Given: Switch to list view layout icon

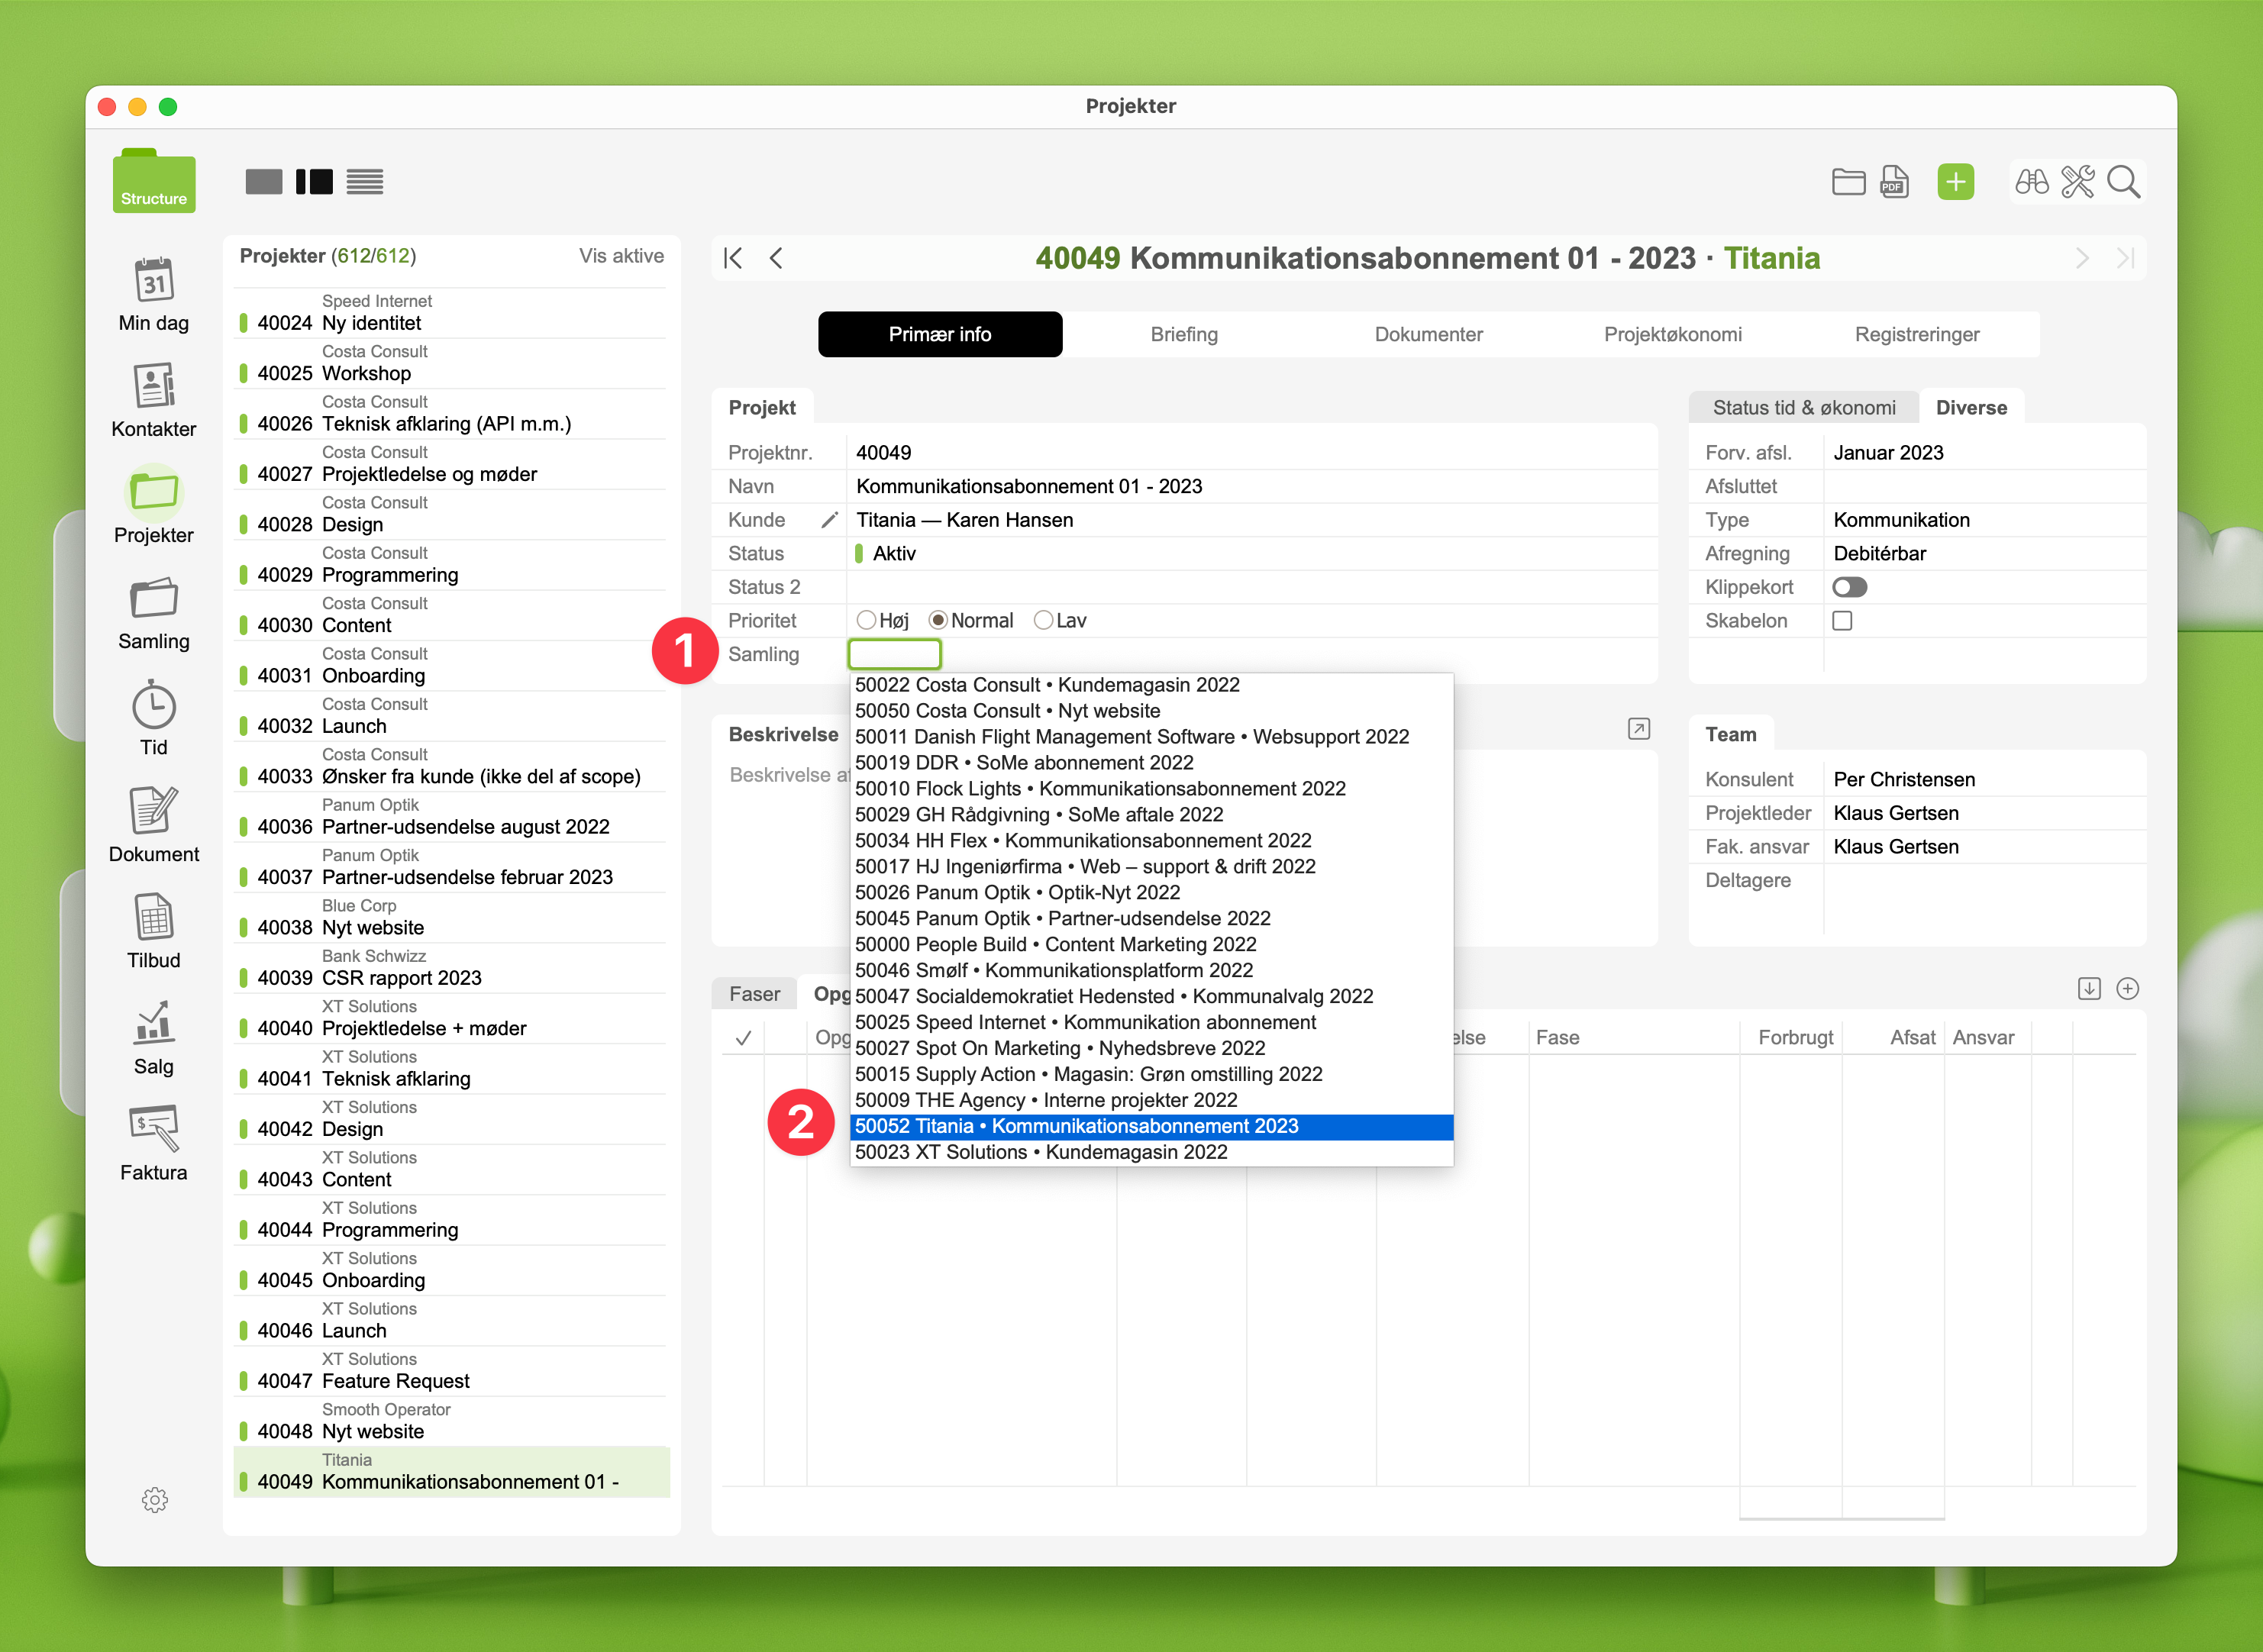Looking at the screenshot, I should click(364, 182).
